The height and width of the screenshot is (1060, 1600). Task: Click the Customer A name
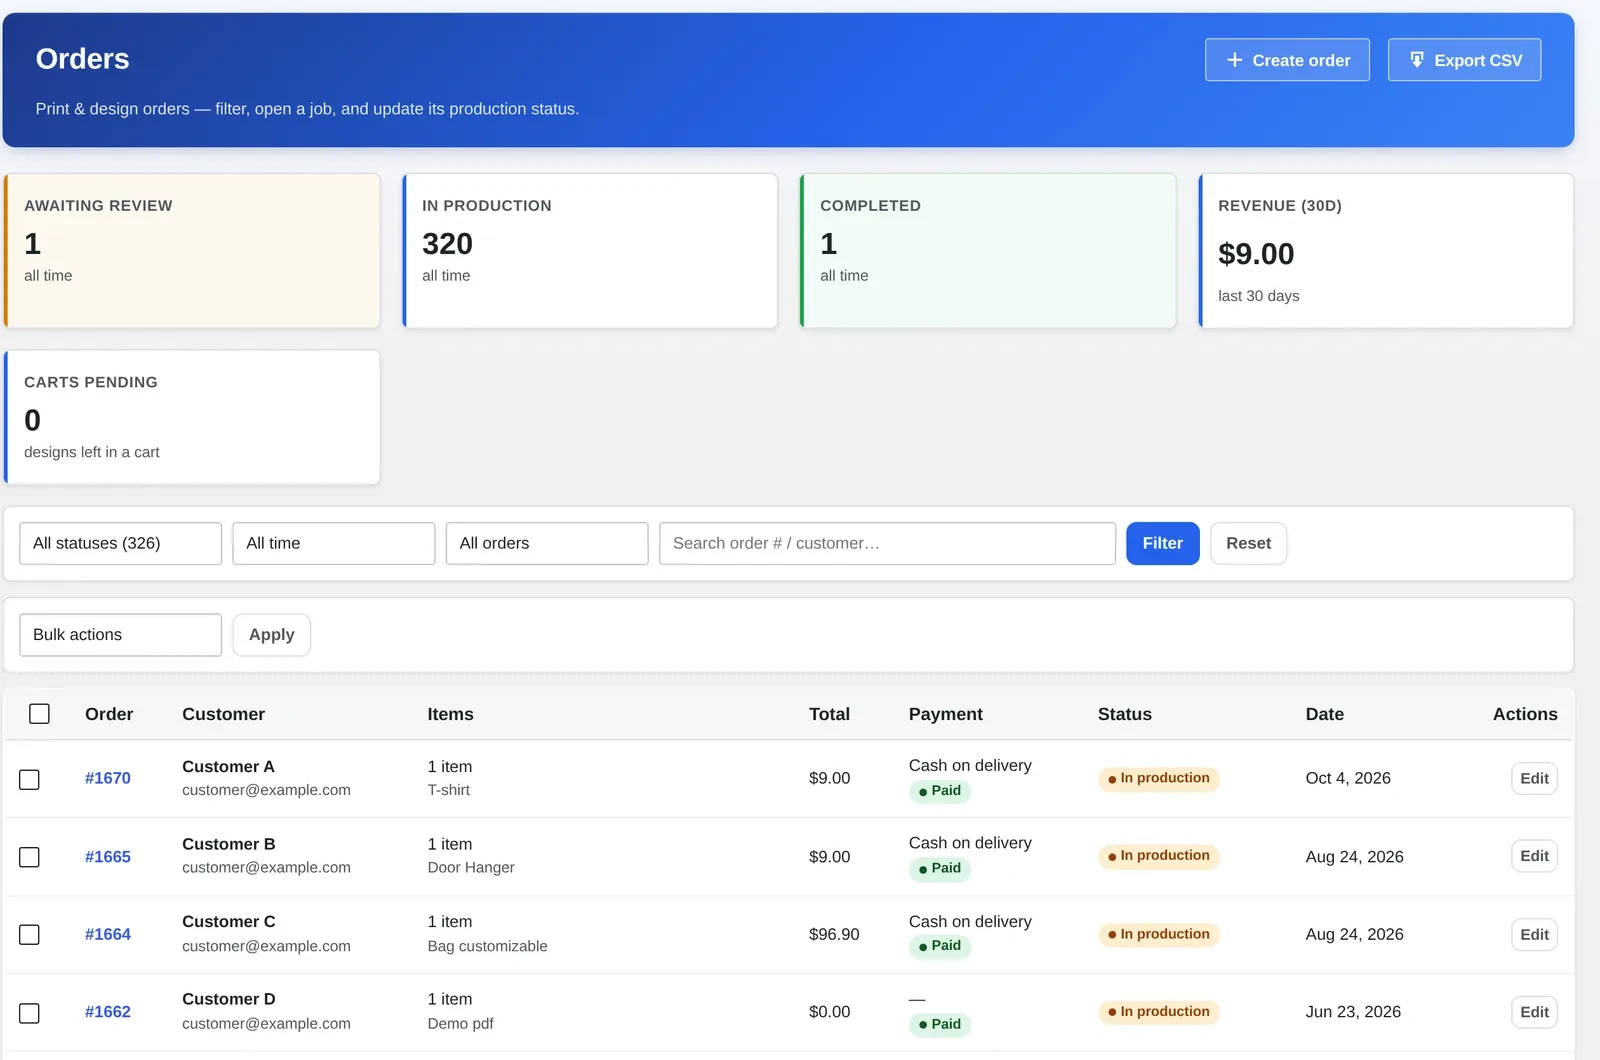[x=228, y=767]
